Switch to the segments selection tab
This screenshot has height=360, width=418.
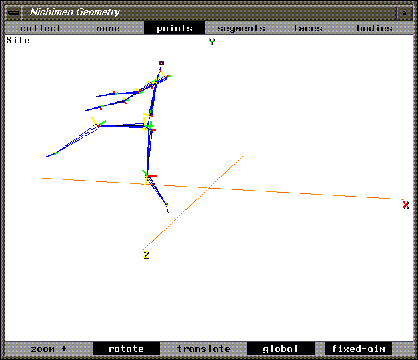pos(241,28)
